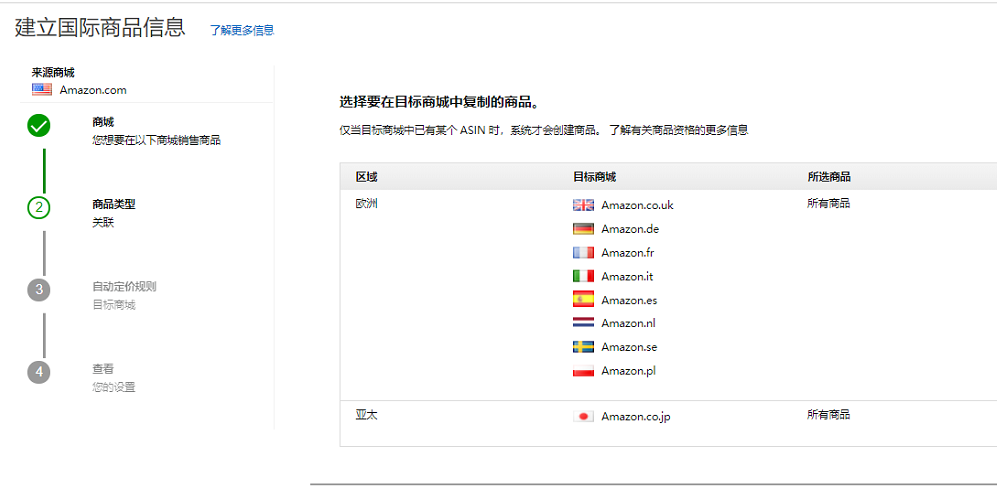
Task: Click the Dutch flag icon for Amazon.nl
Action: coord(583,323)
